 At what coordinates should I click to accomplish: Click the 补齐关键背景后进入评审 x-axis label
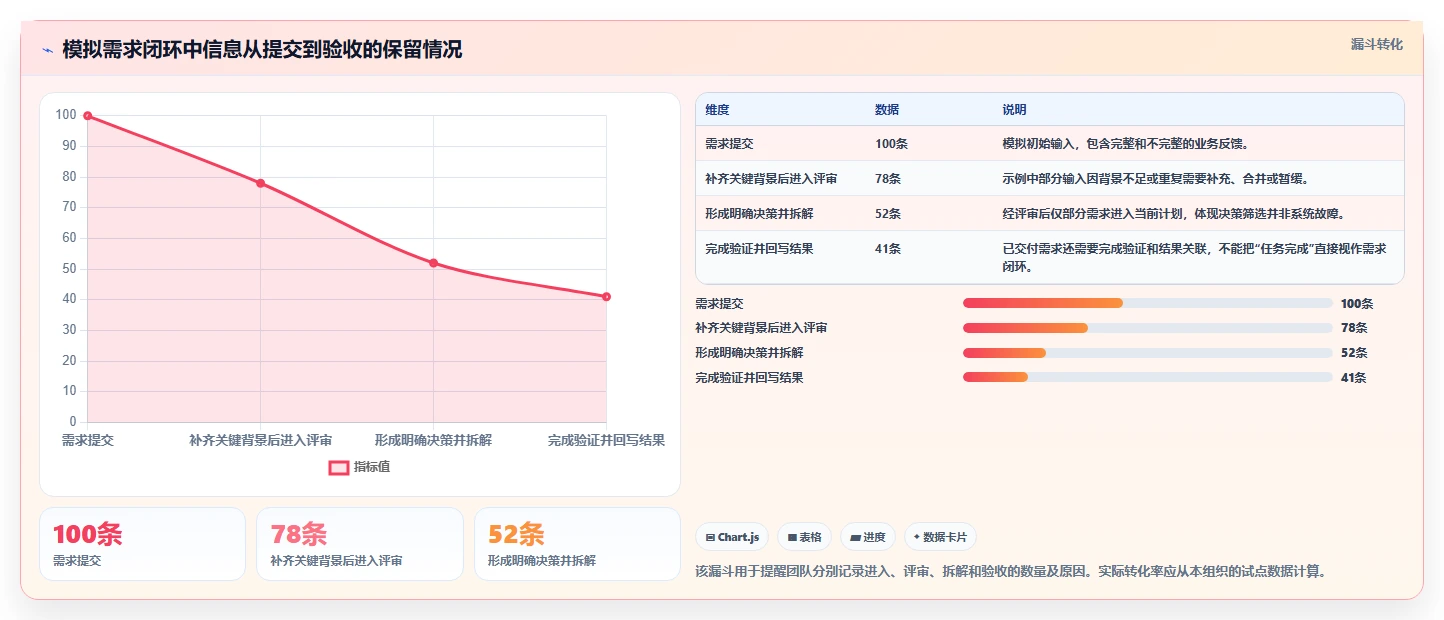[x=260, y=440]
